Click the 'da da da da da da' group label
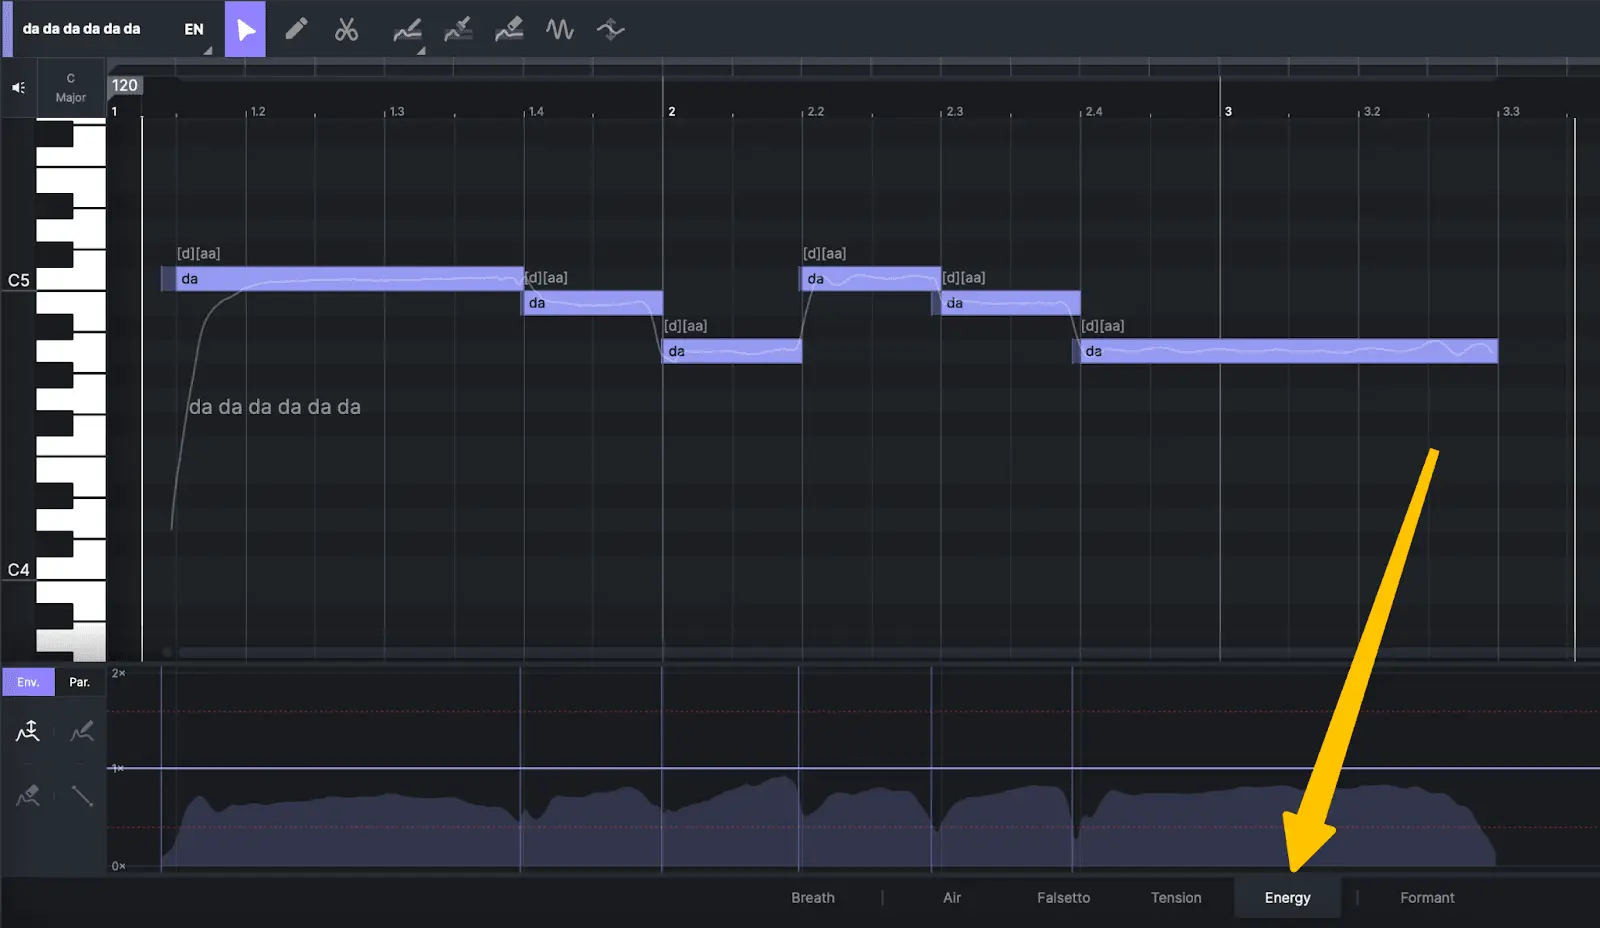The height and width of the screenshot is (928, 1600). [274, 407]
